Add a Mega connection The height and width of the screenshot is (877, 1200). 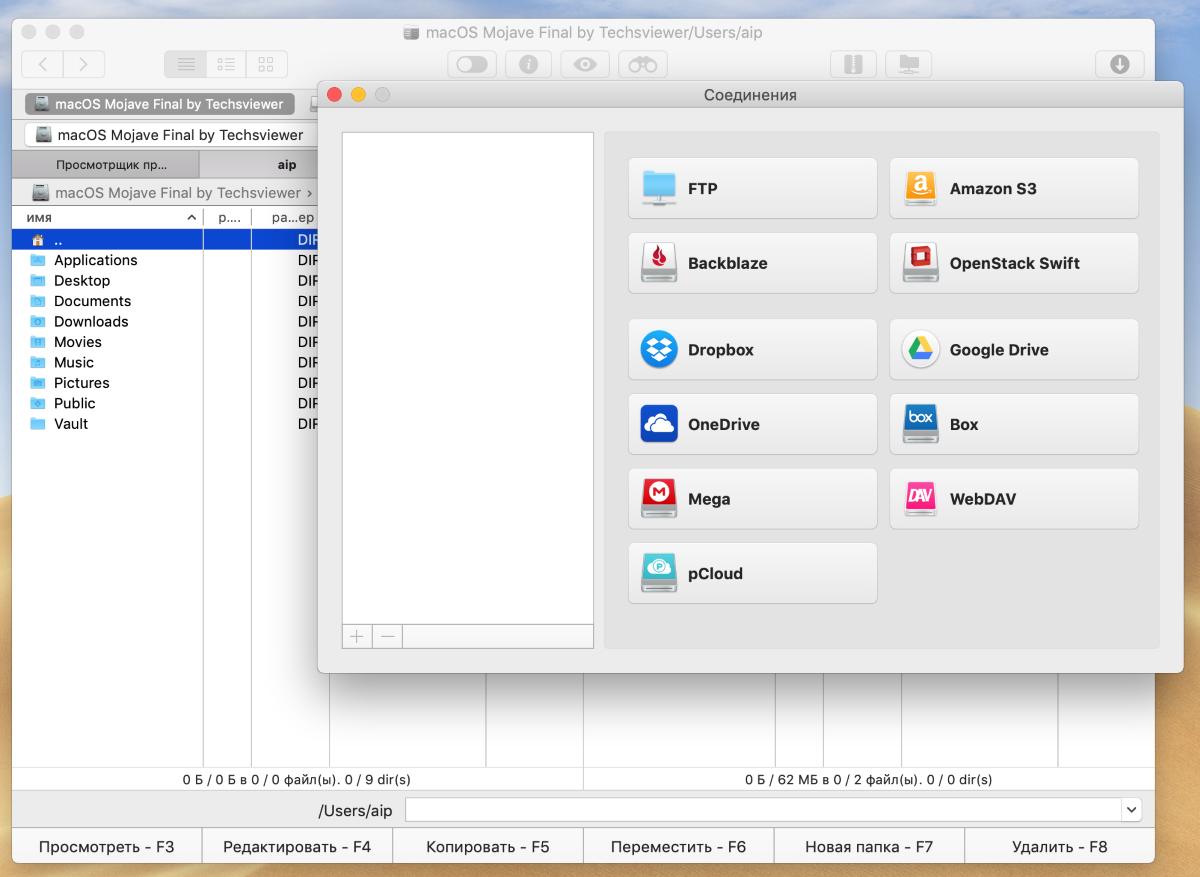tap(752, 499)
